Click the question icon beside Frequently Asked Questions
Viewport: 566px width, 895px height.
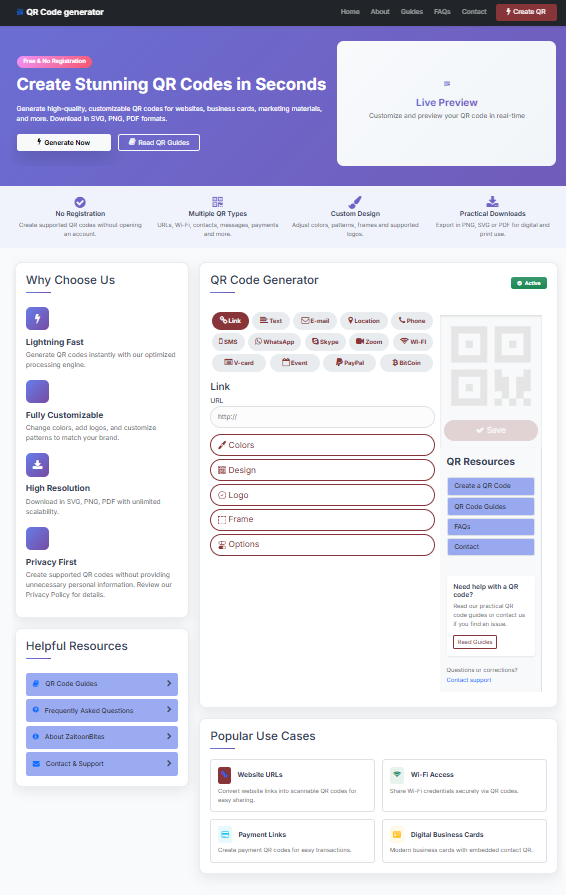point(36,710)
